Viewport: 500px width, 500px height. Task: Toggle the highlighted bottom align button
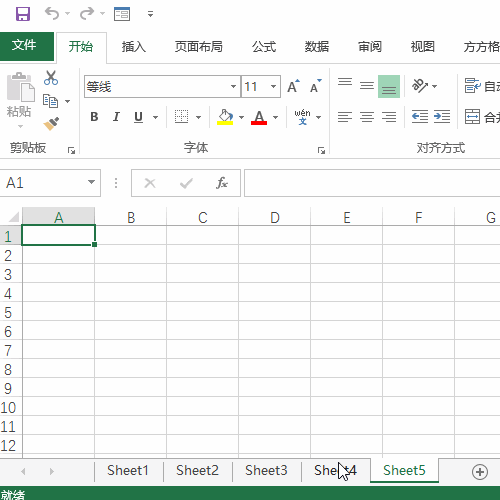click(x=389, y=87)
